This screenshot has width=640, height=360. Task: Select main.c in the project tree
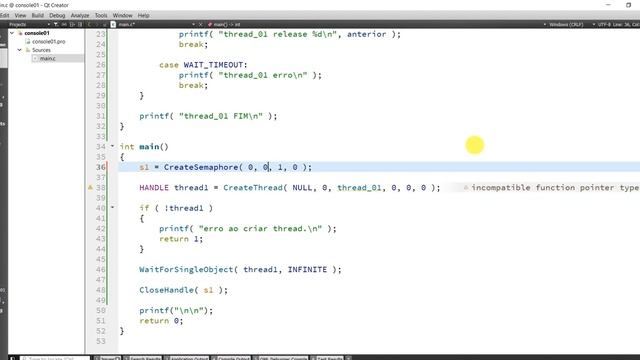(x=47, y=58)
